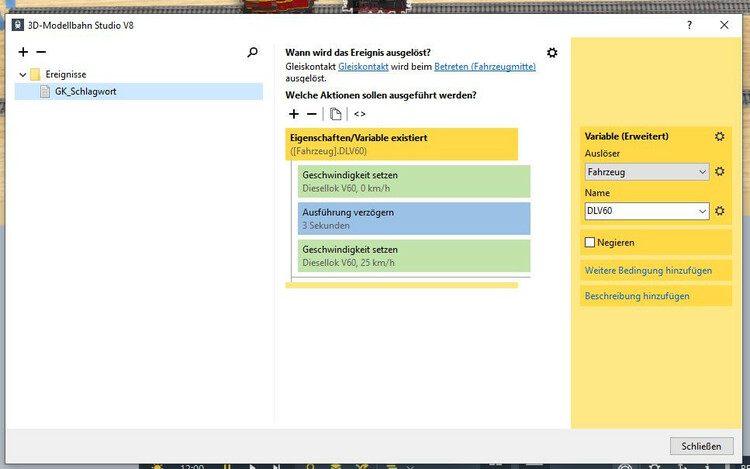
Task: Add a new event with the plus icon
Action: tap(23, 52)
